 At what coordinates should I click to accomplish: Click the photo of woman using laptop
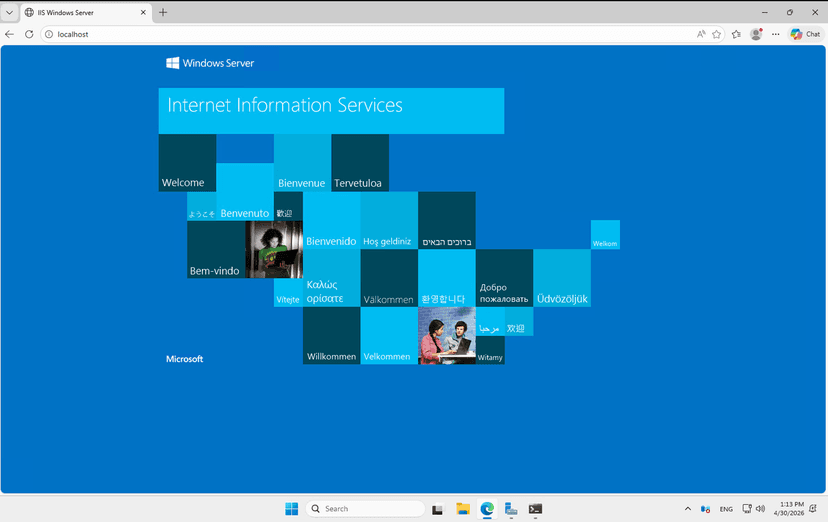[274, 250]
